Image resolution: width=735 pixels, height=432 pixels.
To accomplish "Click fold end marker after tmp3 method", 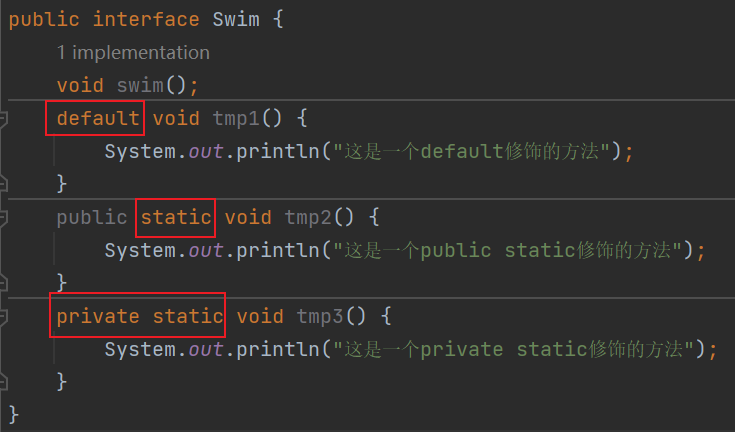I will 3,381.
